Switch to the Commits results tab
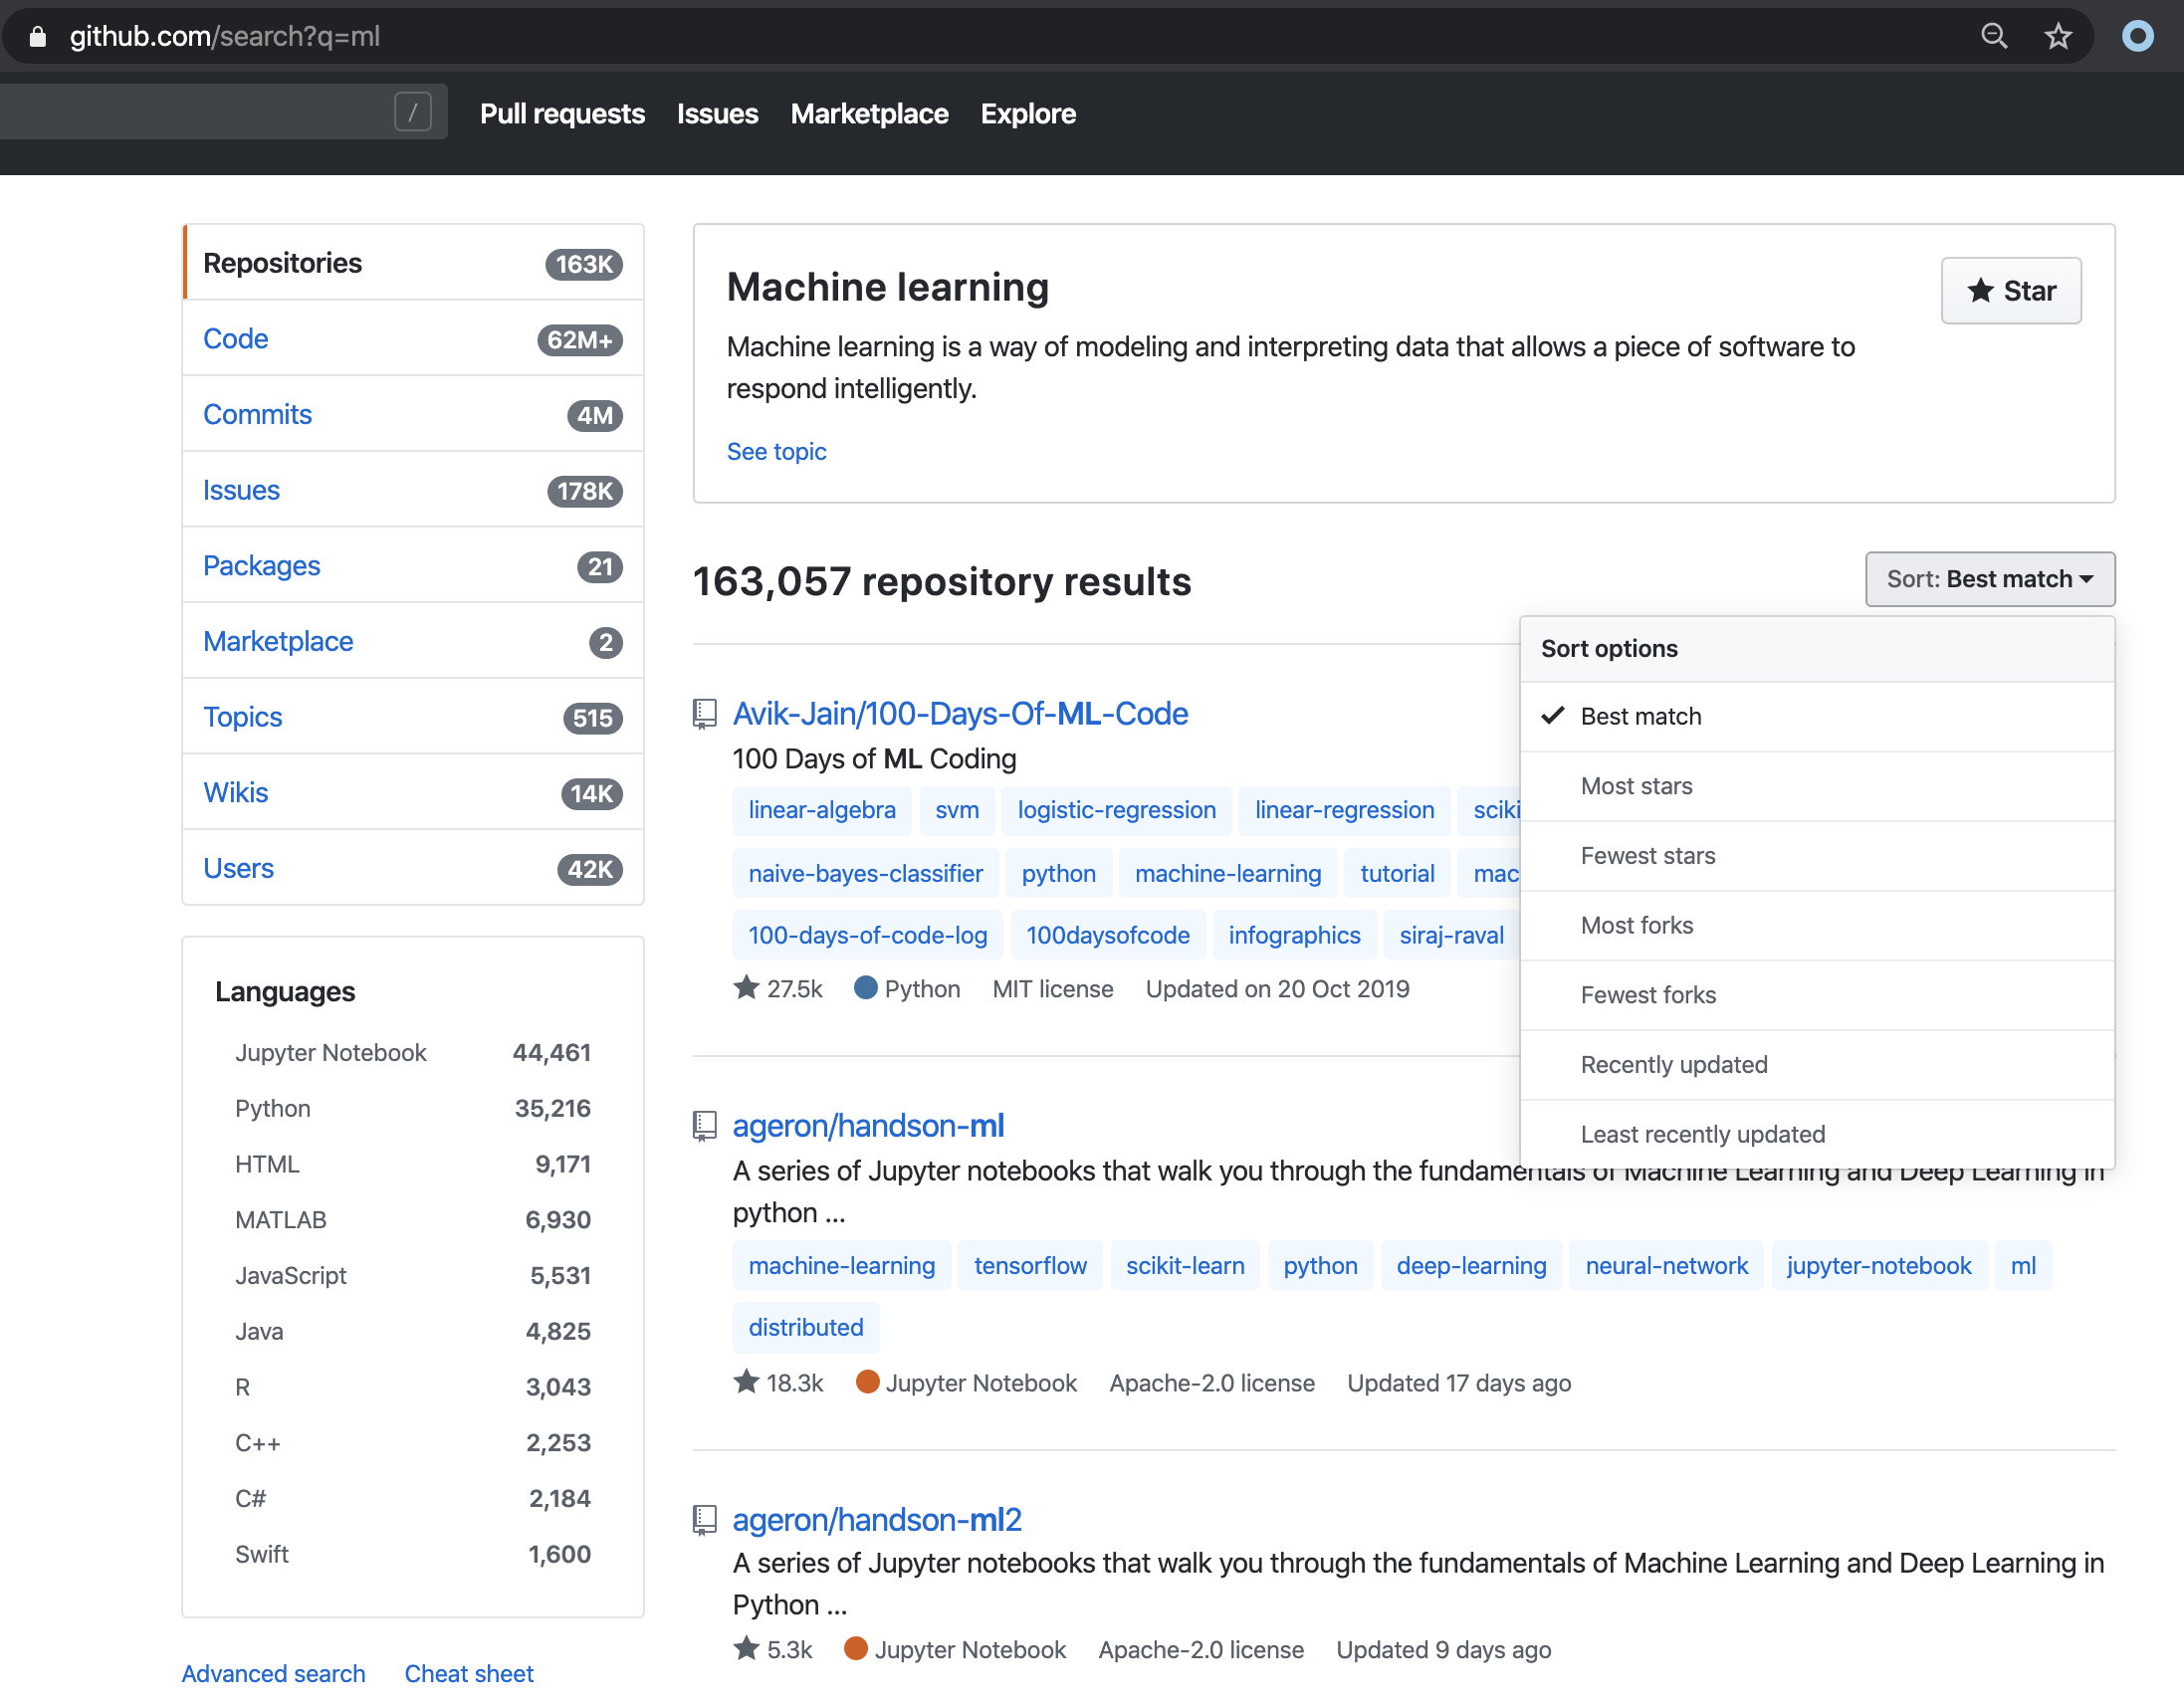This screenshot has width=2184, height=1706. tap(257, 414)
